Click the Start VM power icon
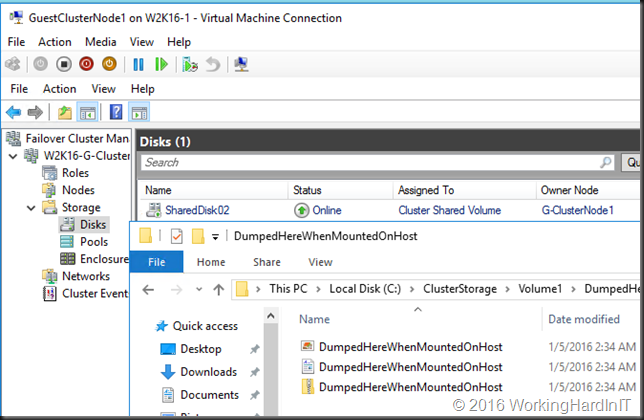 point(40,64)
